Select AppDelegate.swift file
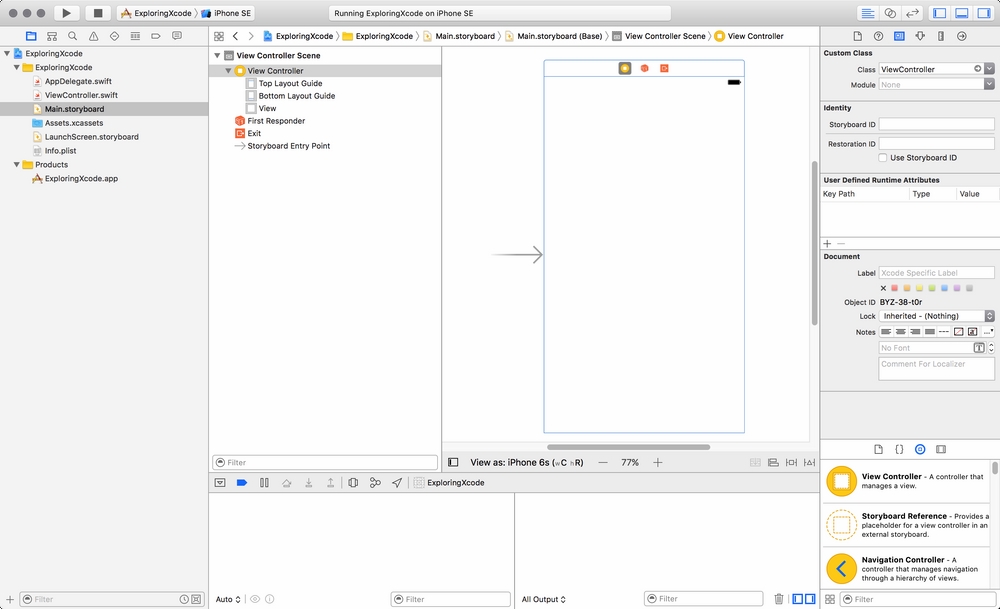The image size is (1000, 609). [78, 81]
